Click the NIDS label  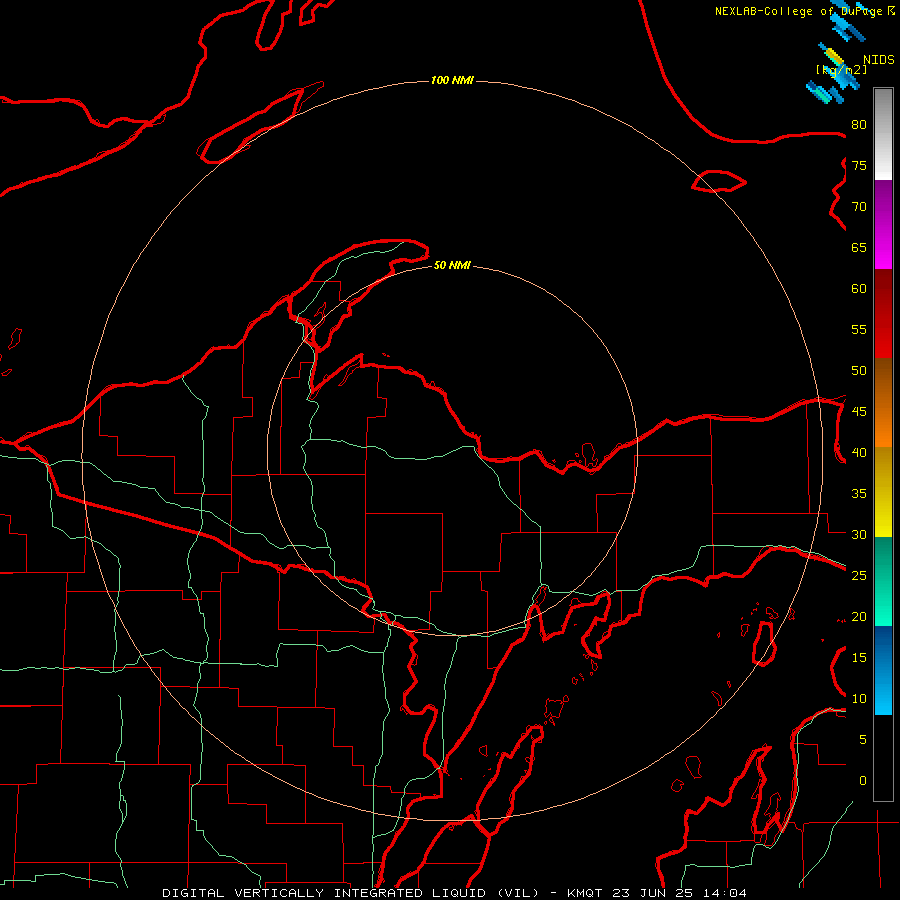pyautogui.click(x=878, y=60)
